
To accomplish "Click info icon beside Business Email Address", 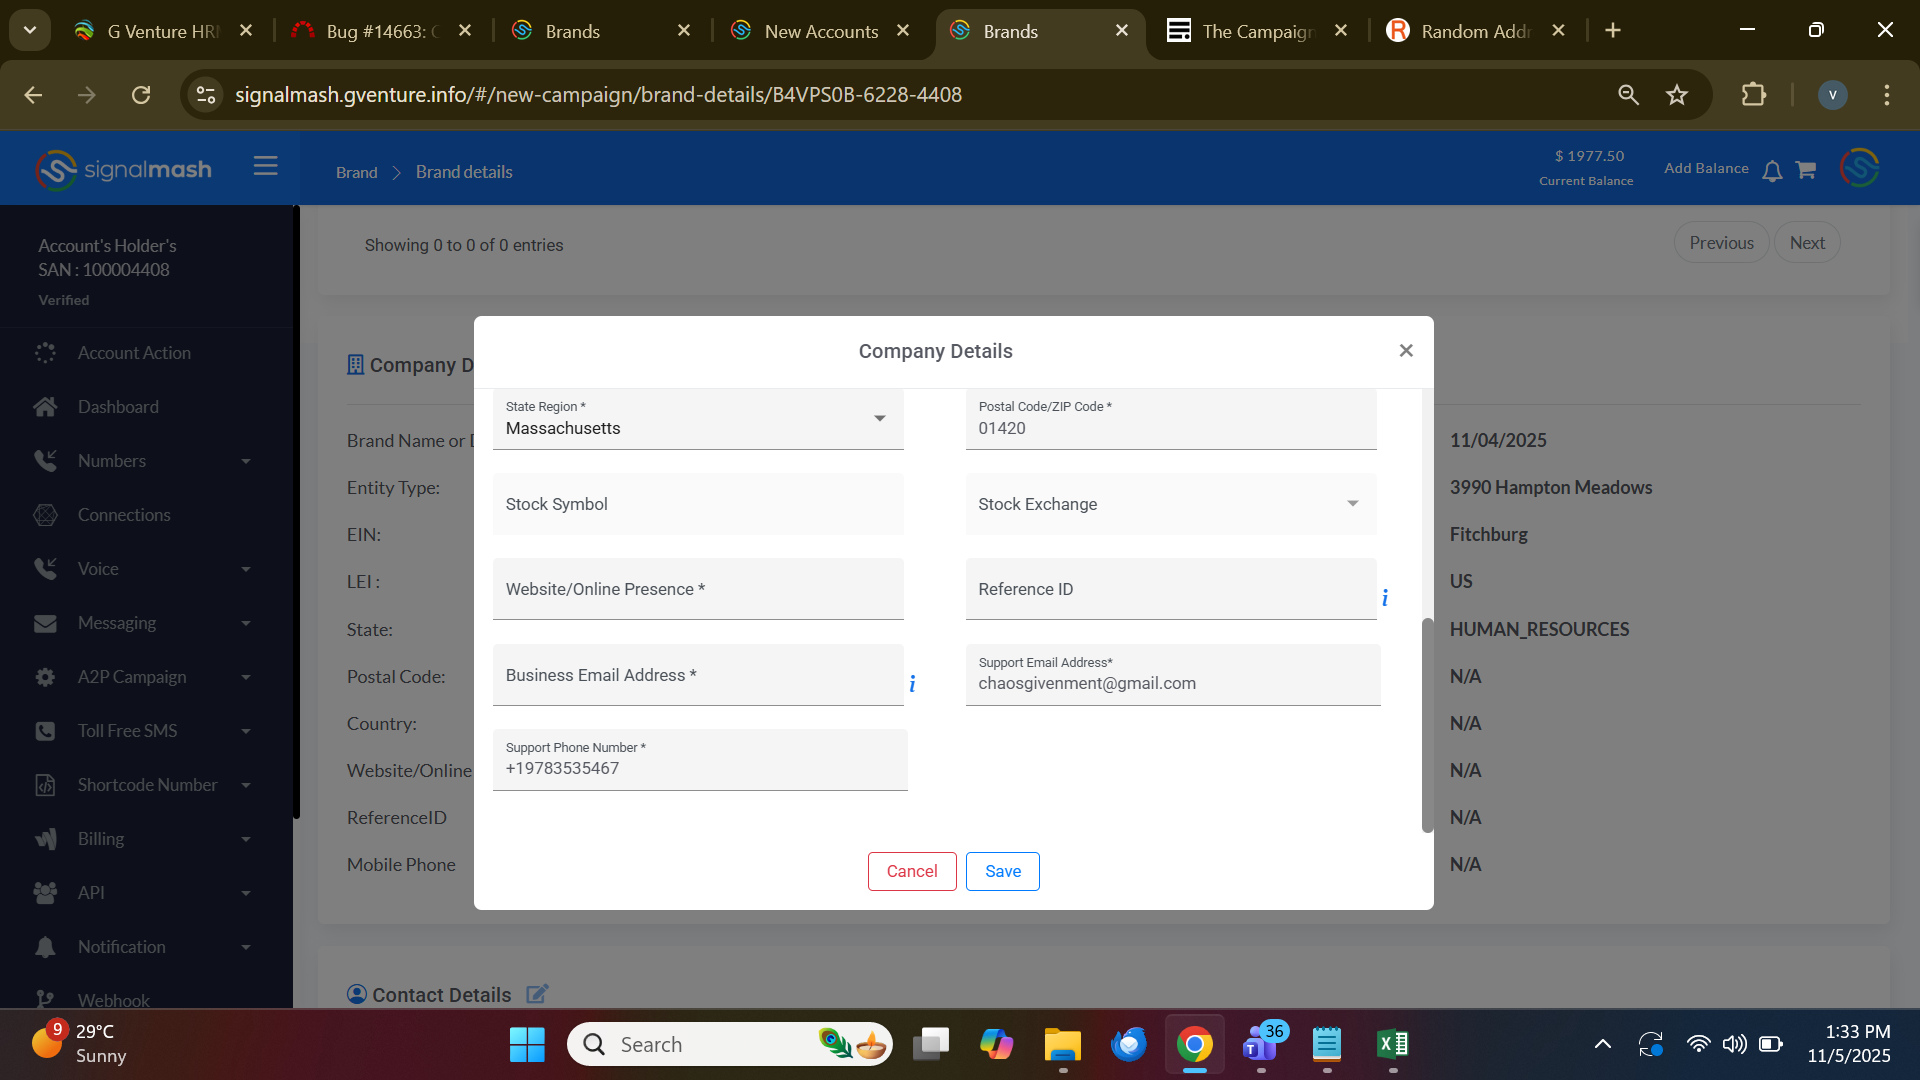I will [x=912, y=684].
